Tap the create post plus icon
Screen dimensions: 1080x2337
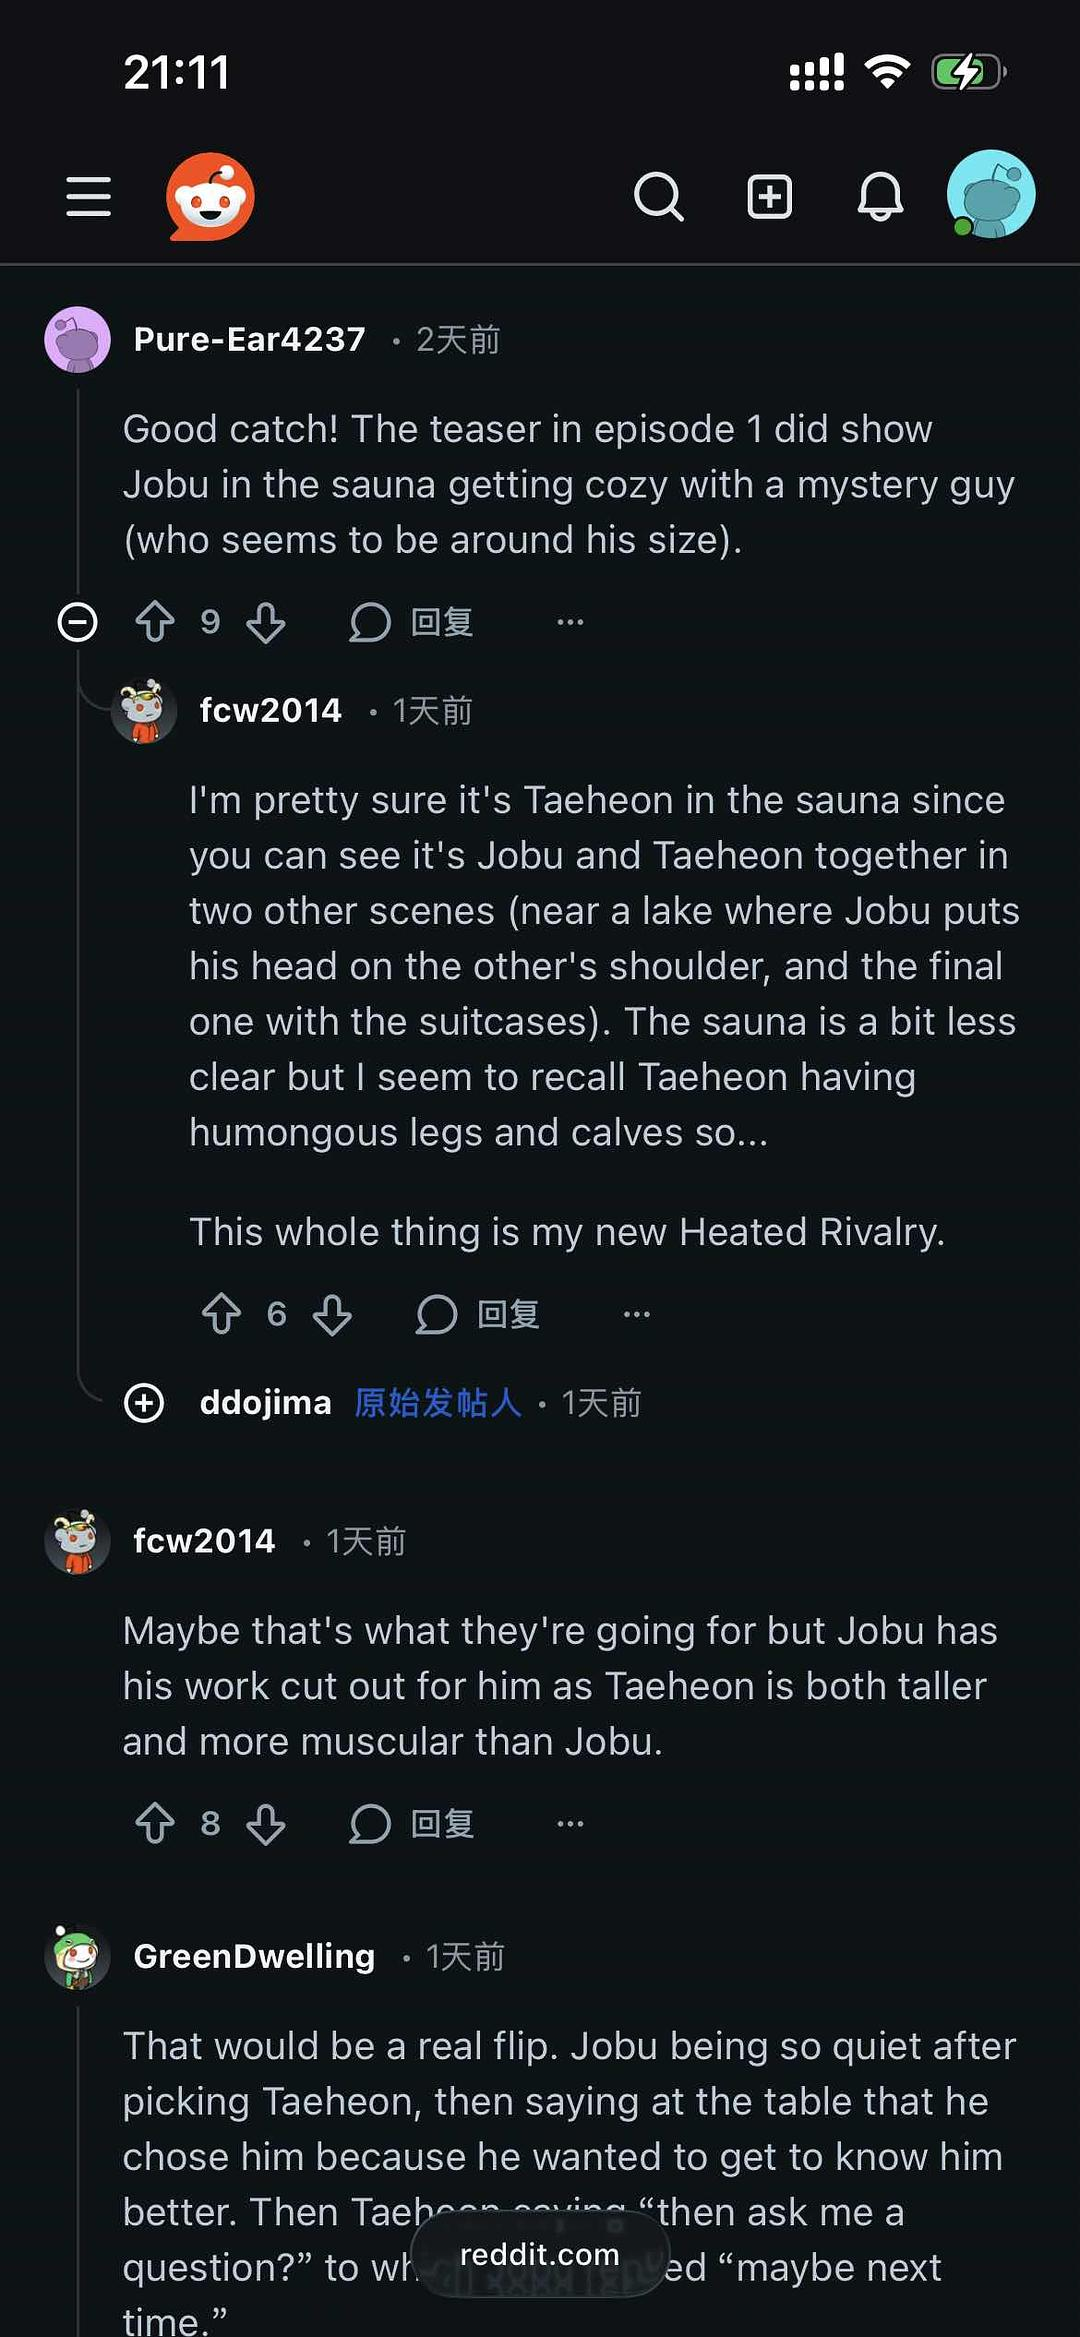(x=770, y=196)
